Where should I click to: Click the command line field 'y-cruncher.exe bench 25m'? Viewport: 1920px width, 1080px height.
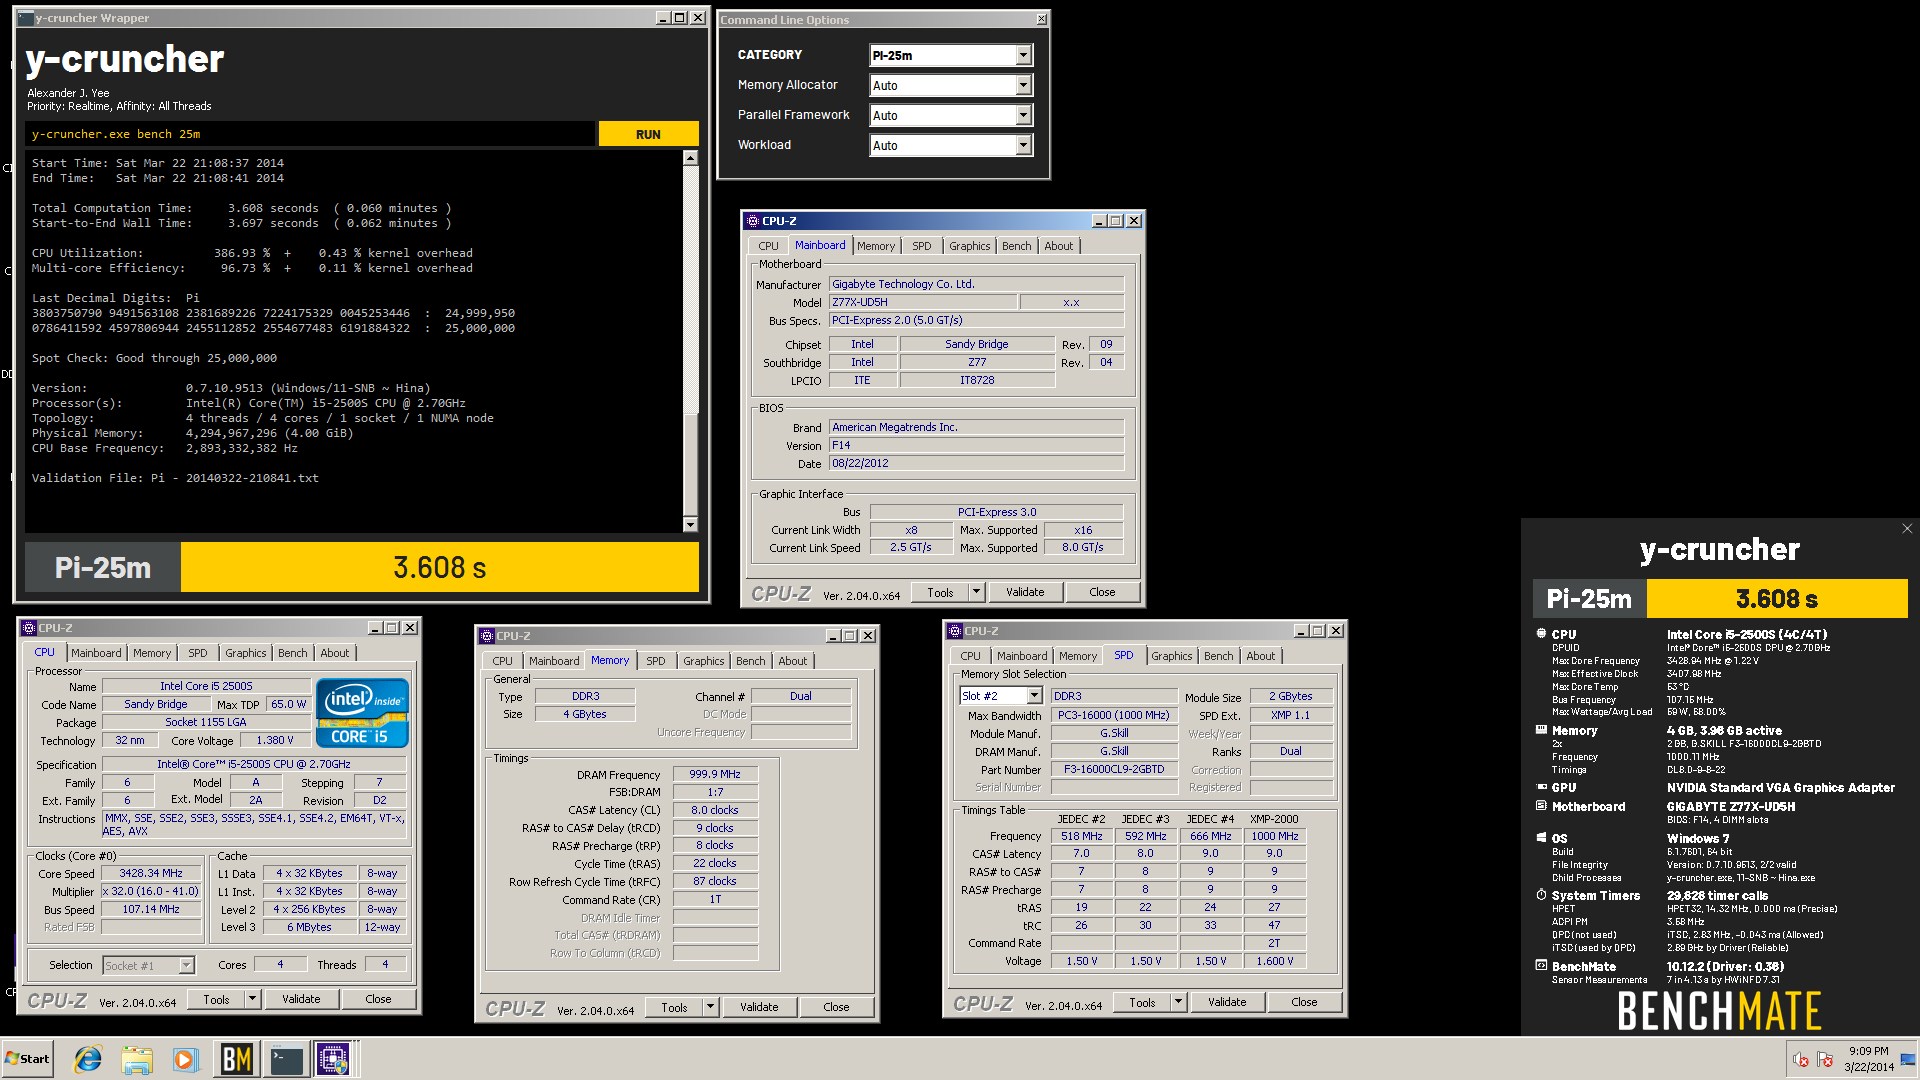point(310,134)
